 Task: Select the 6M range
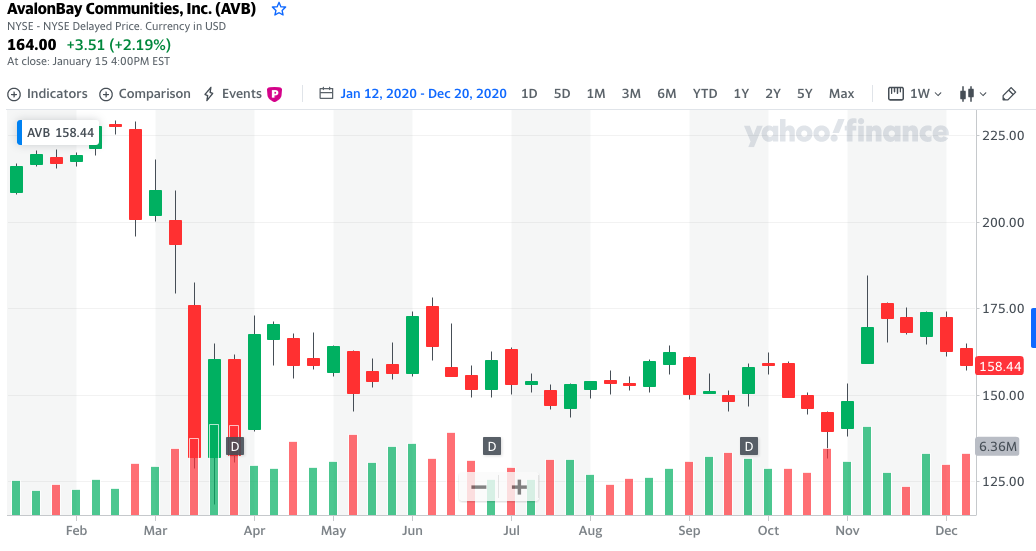tap(667, 94)
